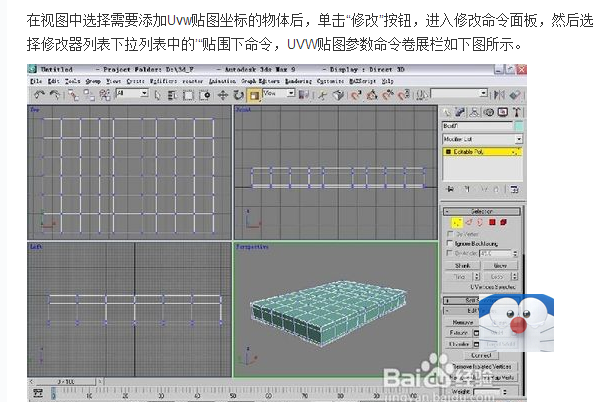Screen dimensions: 604x402
Task: Open the Edit menu
Action: pyautogui.click(x=53, y=81)
